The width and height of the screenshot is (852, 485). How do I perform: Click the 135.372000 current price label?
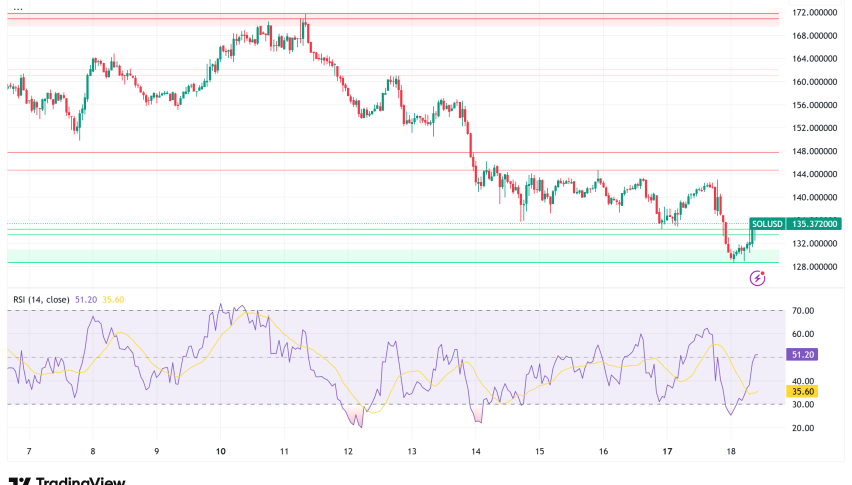(x=815, y=224)
